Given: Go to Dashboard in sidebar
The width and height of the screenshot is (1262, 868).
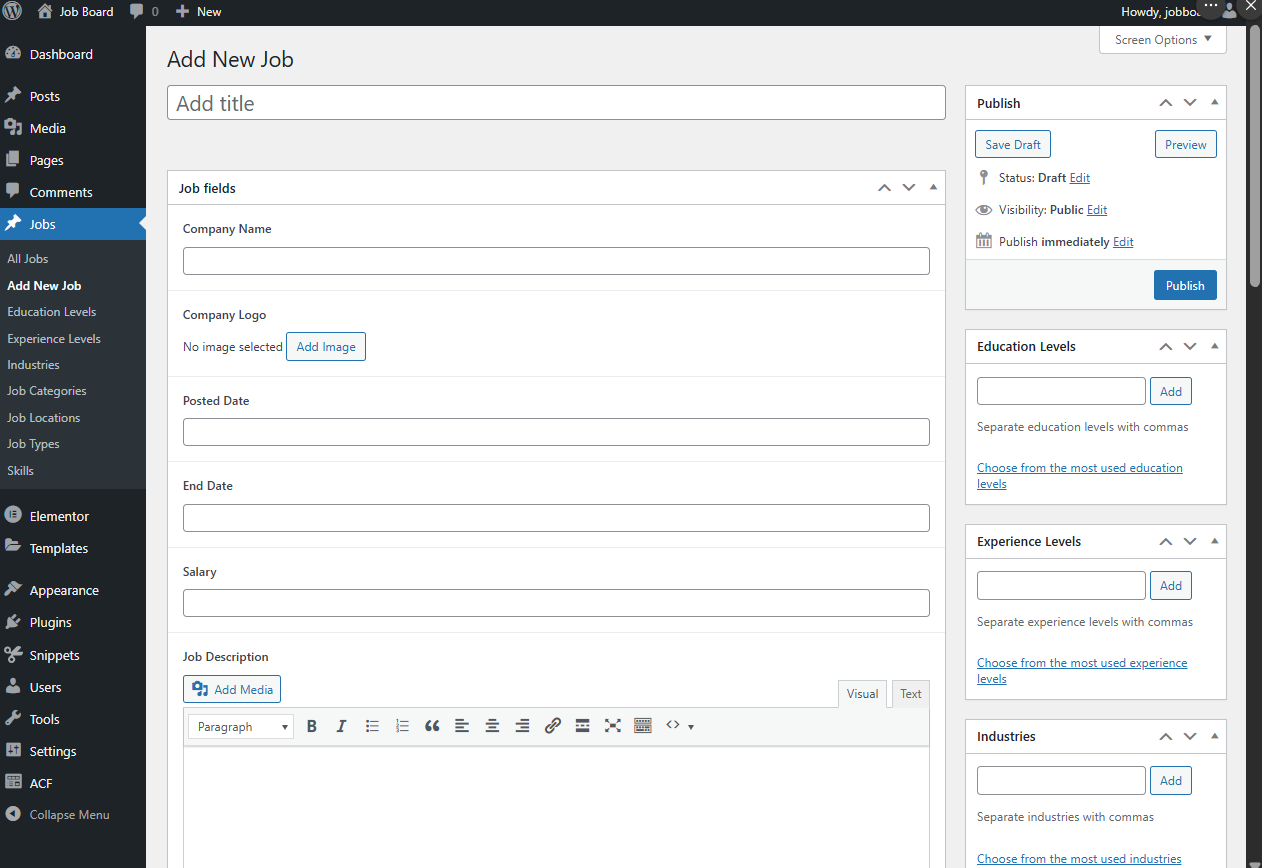Looking at the screenshot, I should pyautogui.click(x=61, y=54).
